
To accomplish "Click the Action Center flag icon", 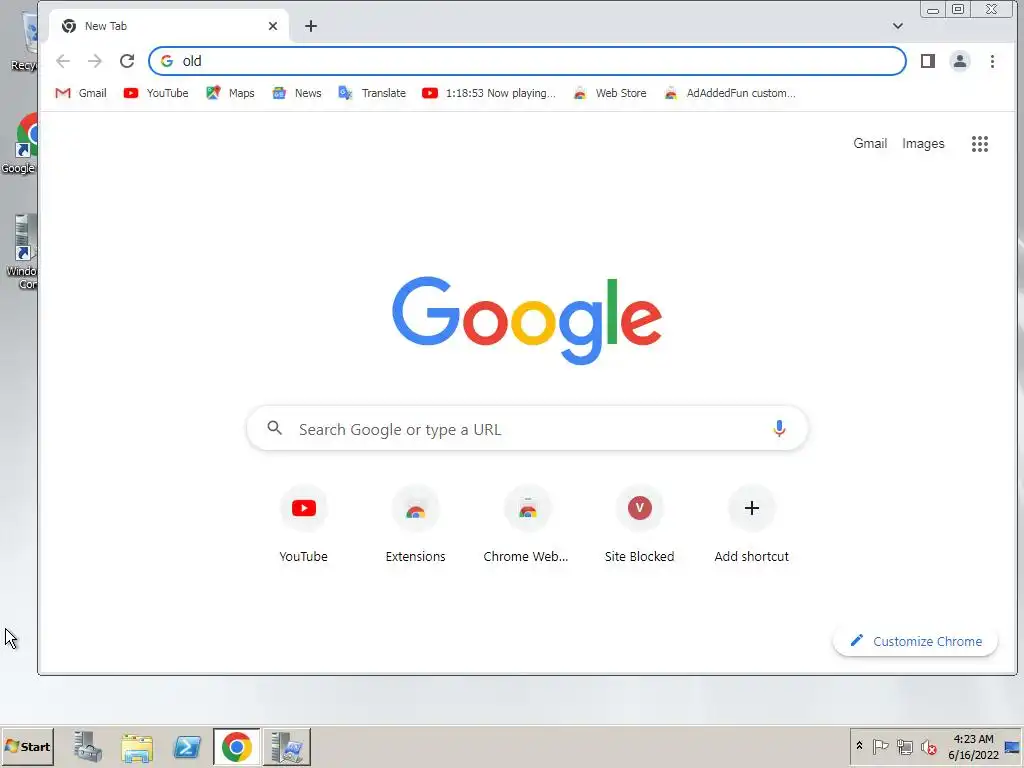I will pyautogui.click(x=880, y=746).
